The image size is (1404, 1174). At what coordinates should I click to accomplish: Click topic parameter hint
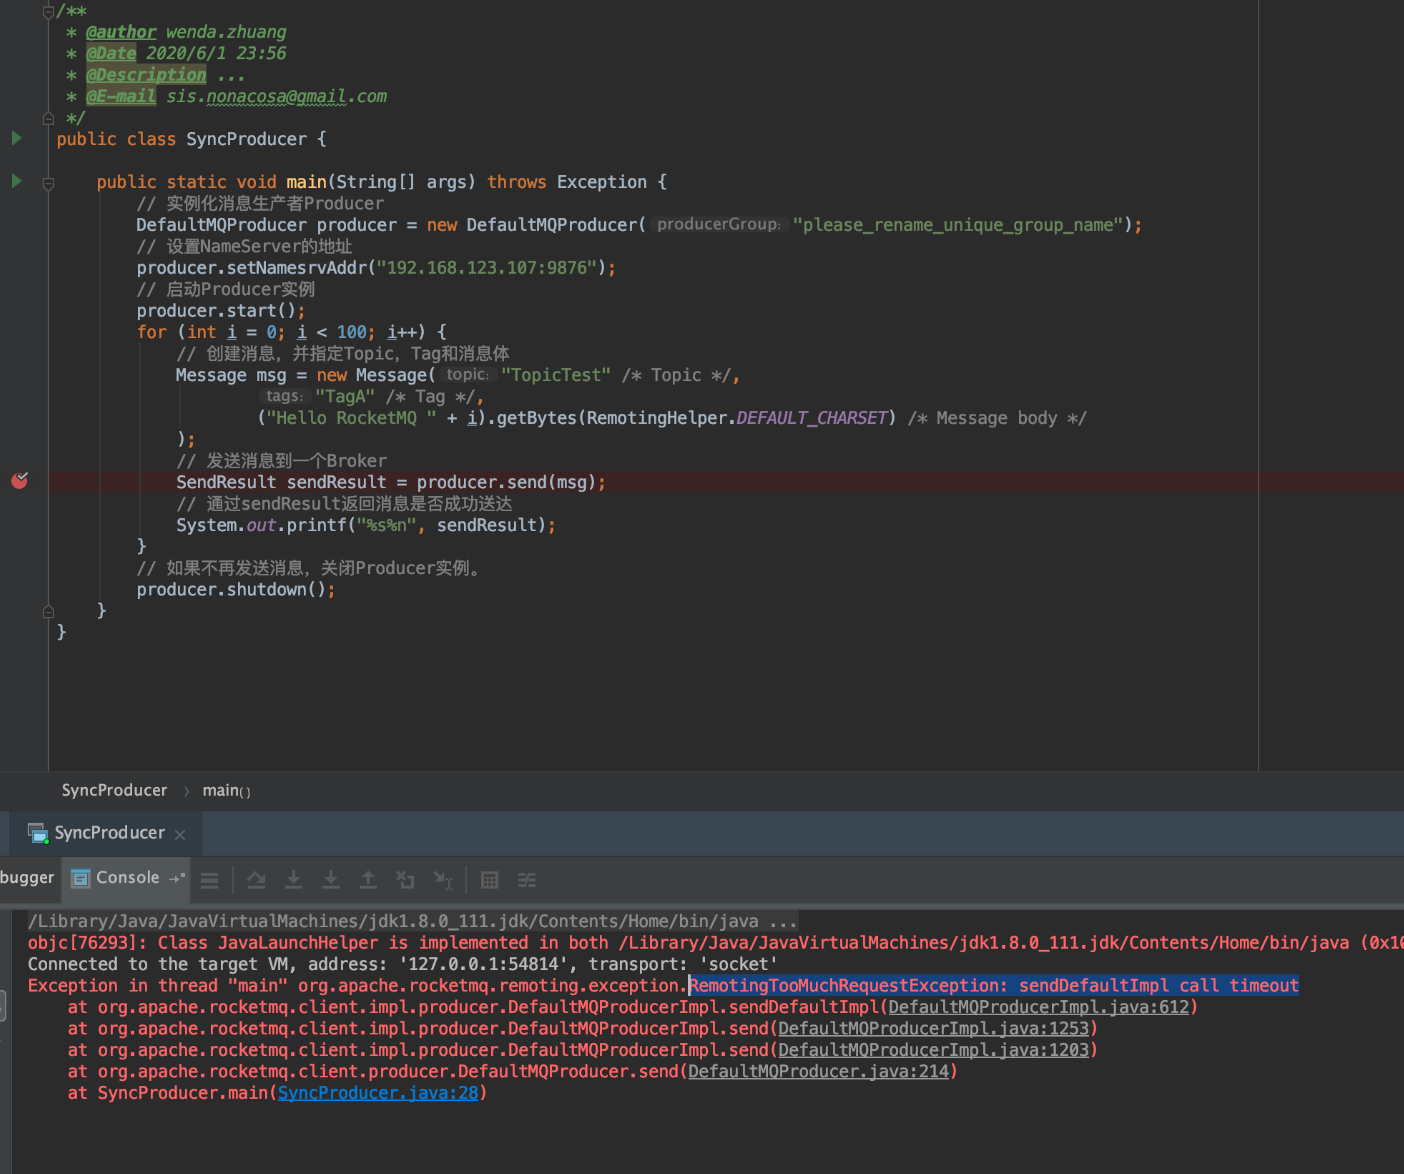[468, 374]
